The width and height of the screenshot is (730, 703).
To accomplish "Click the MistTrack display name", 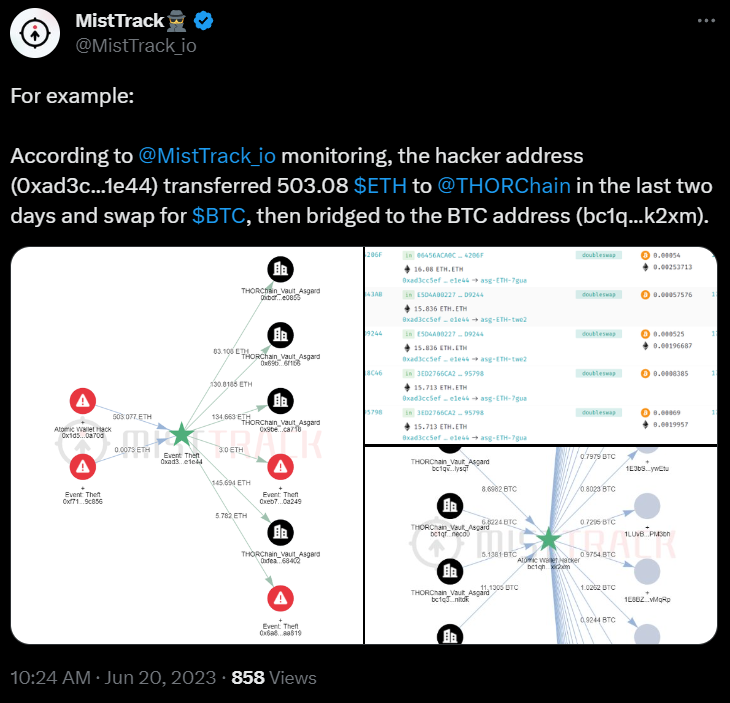I will coord(120,20).
